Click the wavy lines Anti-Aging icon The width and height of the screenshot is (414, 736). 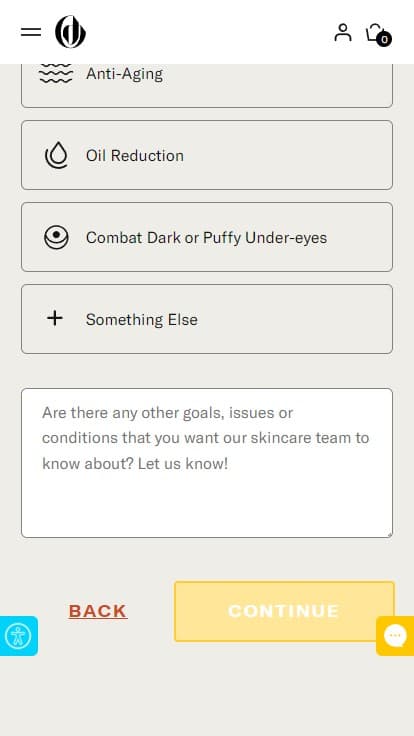pos(56,73)
